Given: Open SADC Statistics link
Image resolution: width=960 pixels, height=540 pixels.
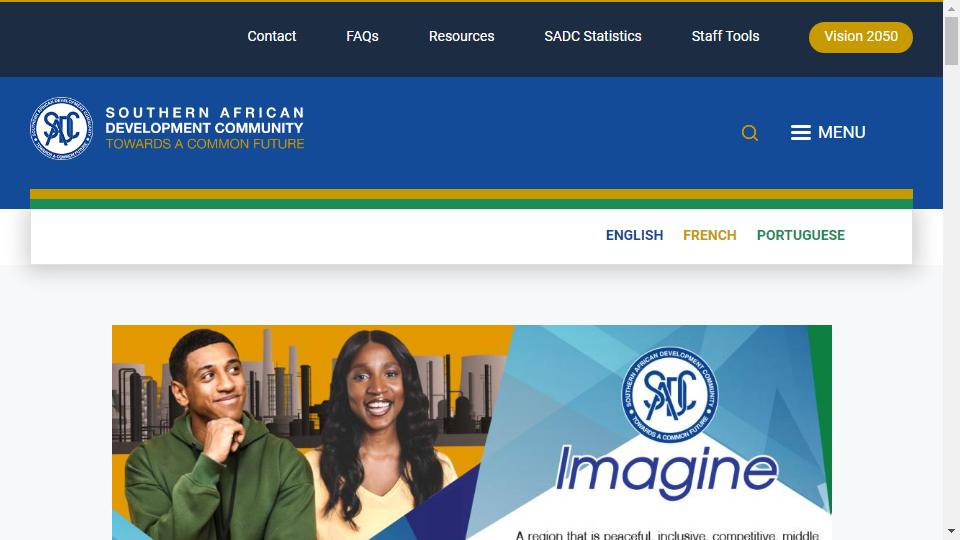Looking at the screenshot, I should tap(593, 37).
